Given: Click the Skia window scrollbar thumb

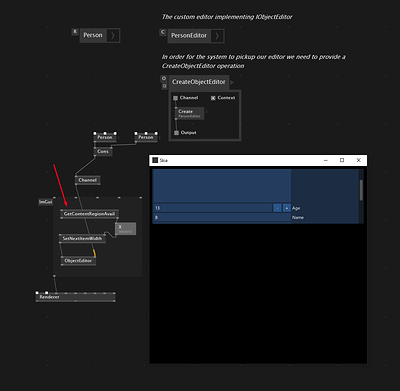Looking at the screenshot, I should 361,190.
